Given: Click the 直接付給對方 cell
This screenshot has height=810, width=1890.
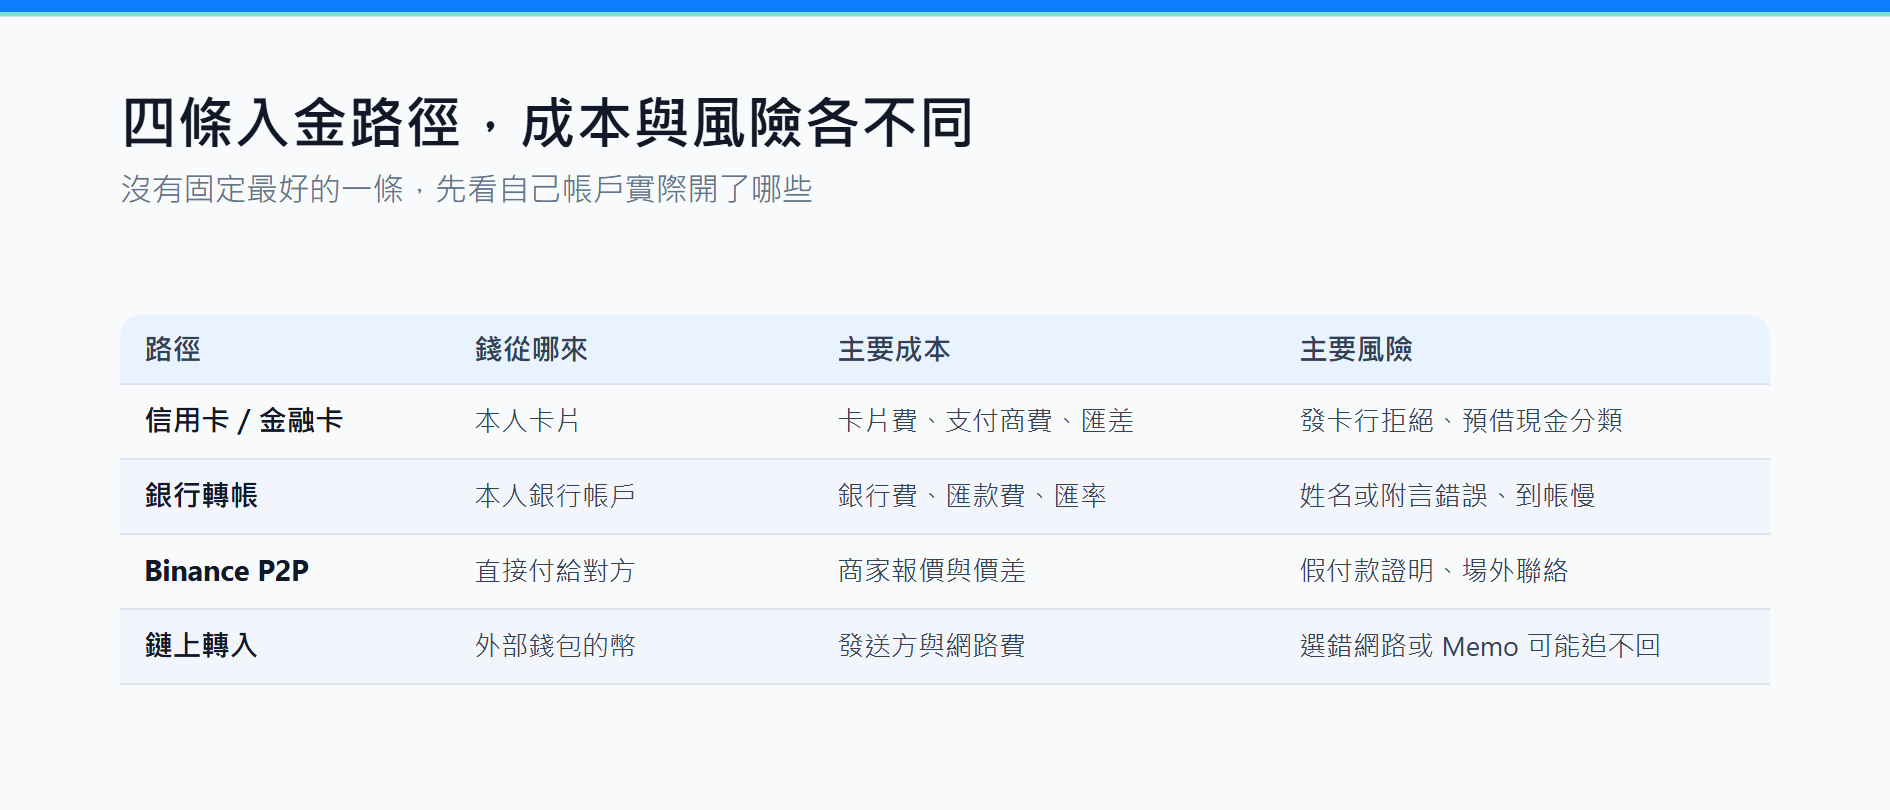Looking at the screenshot, I should click(555, 571).
